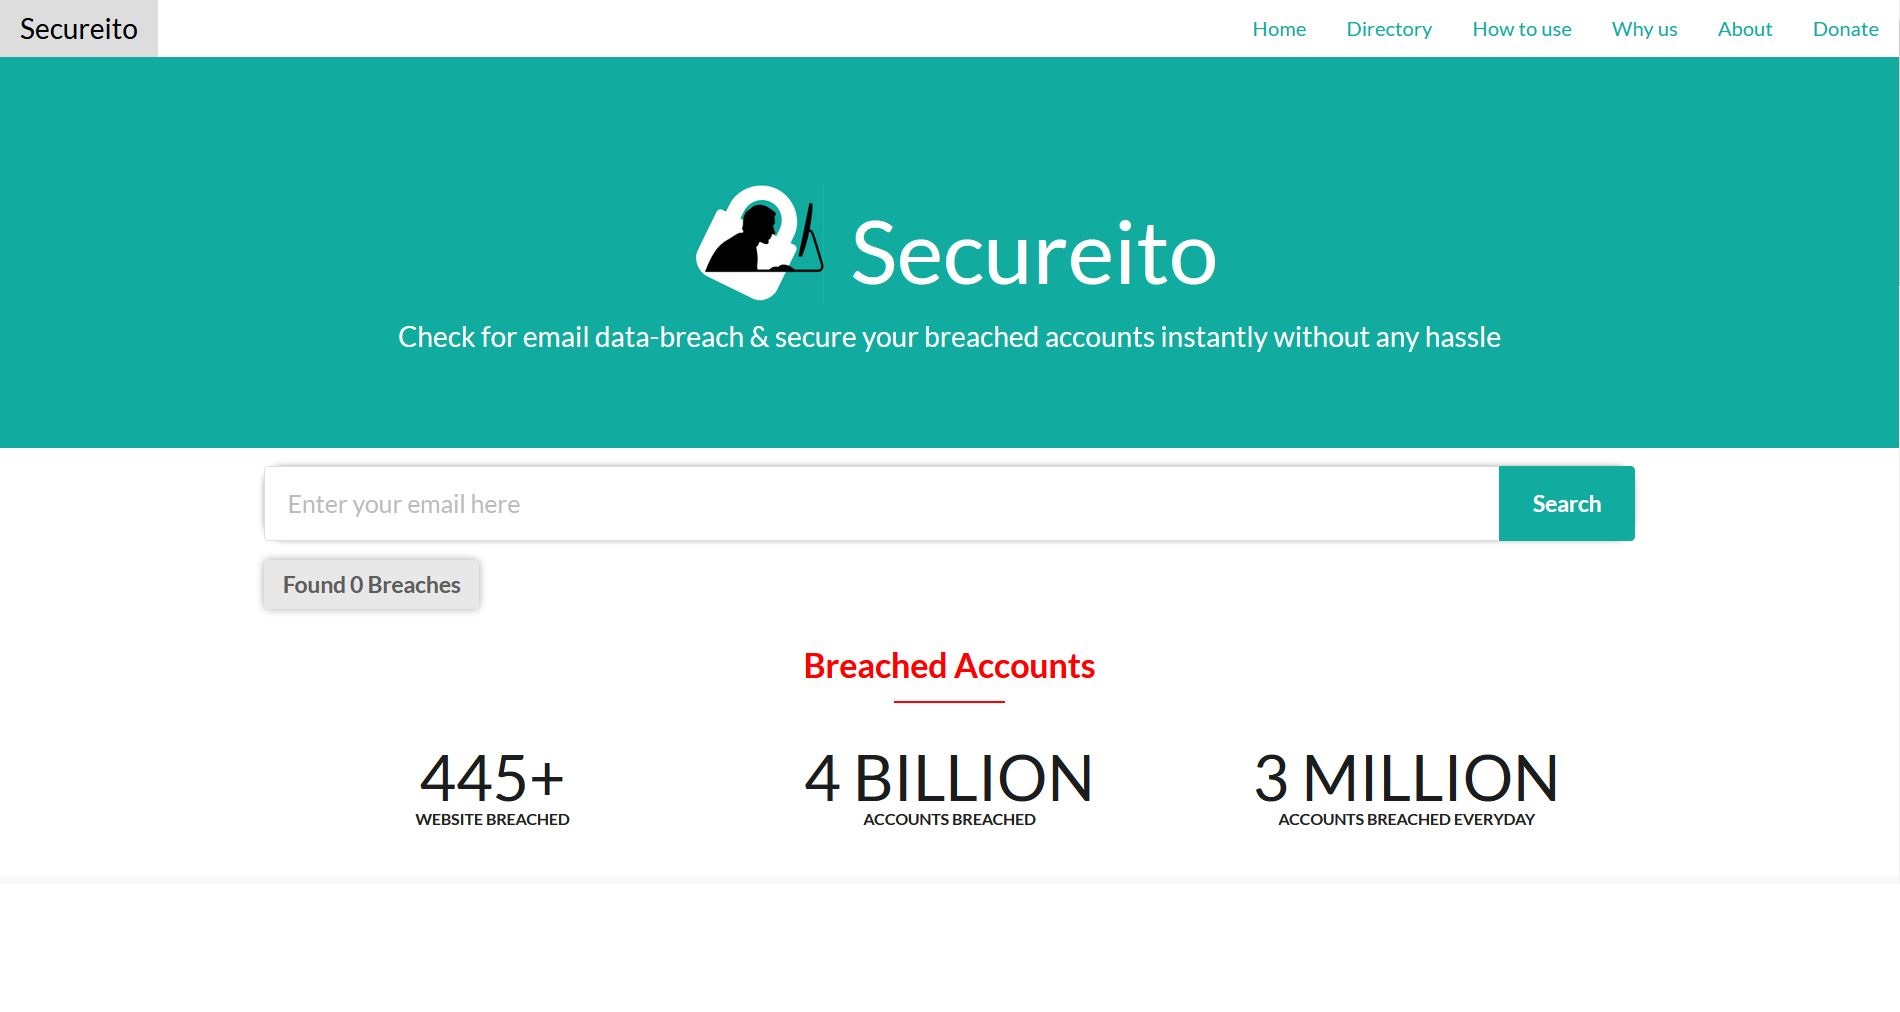Click the Secureito brand in header
This screenshot has width=1900, height=1012.
[x=79, y=28]
